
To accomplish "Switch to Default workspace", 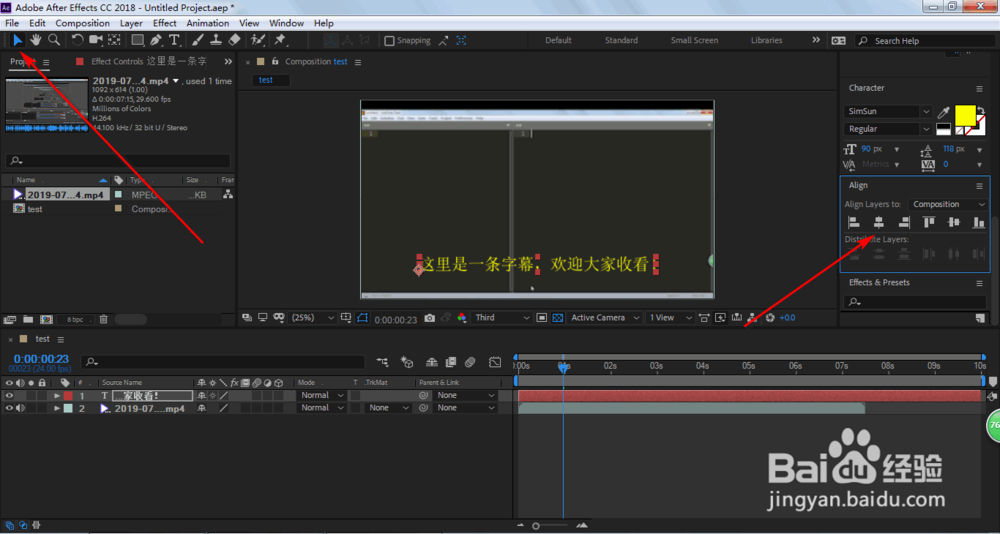I will click(558, 40).
